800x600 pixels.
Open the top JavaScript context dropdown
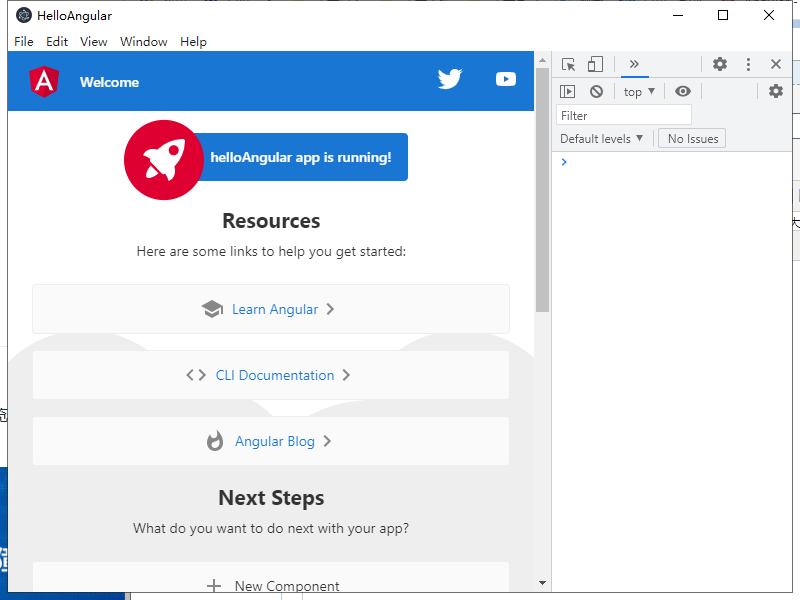639,92
